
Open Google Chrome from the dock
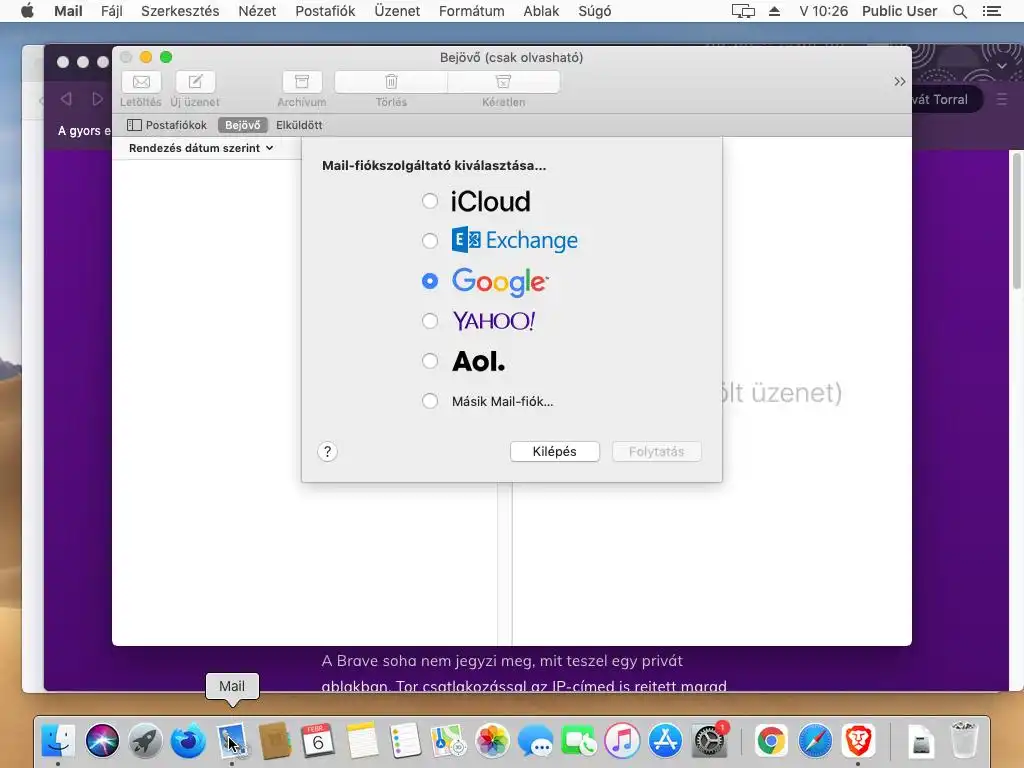(771, 741)
